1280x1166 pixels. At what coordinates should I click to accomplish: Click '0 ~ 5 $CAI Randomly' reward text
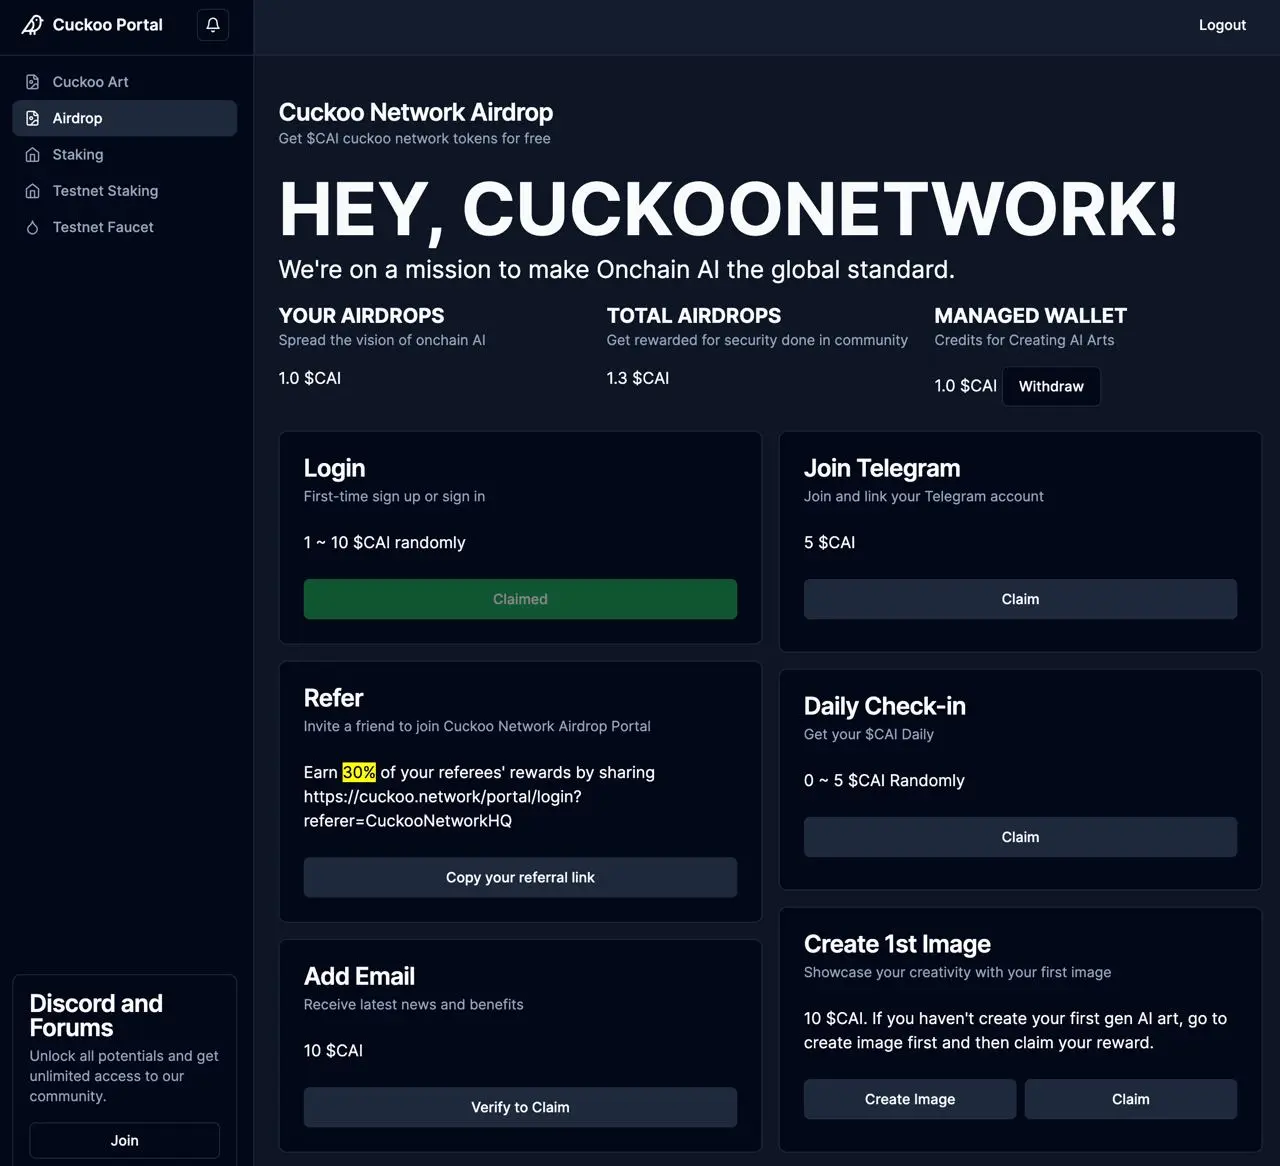pyautogui.click(x=884, y=780)
